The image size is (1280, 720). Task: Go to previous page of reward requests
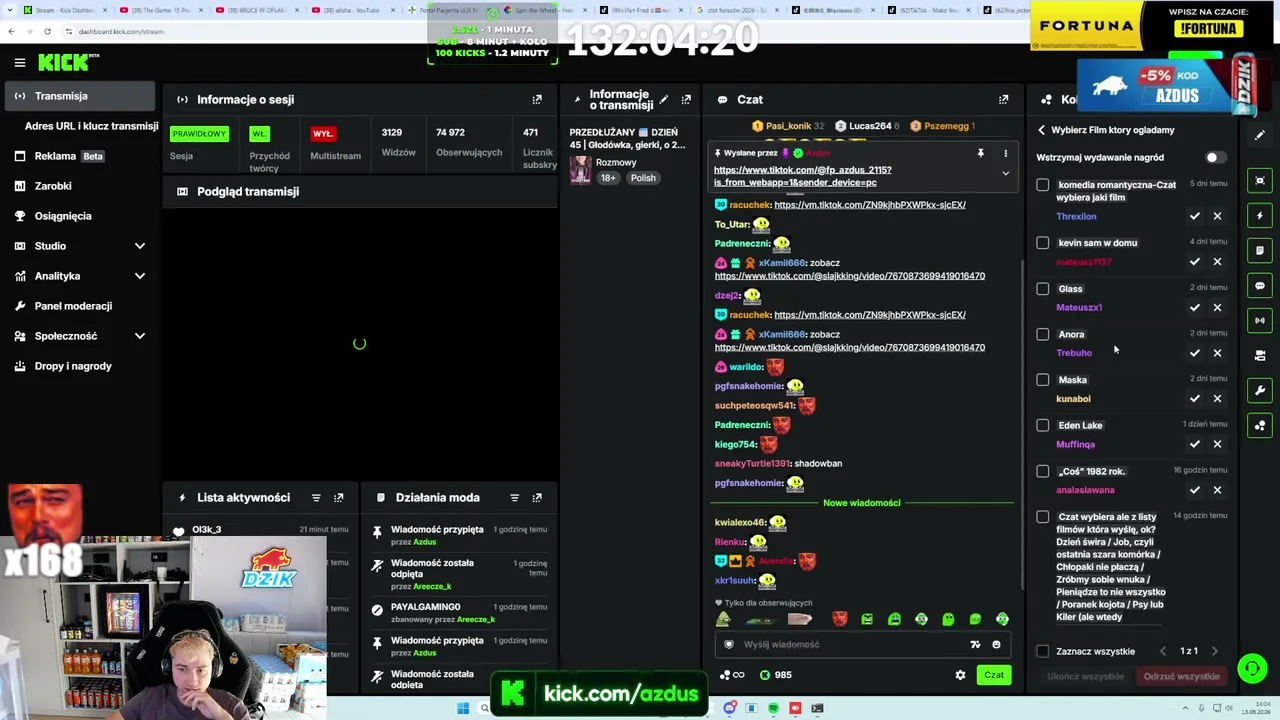pos(1163,652)
